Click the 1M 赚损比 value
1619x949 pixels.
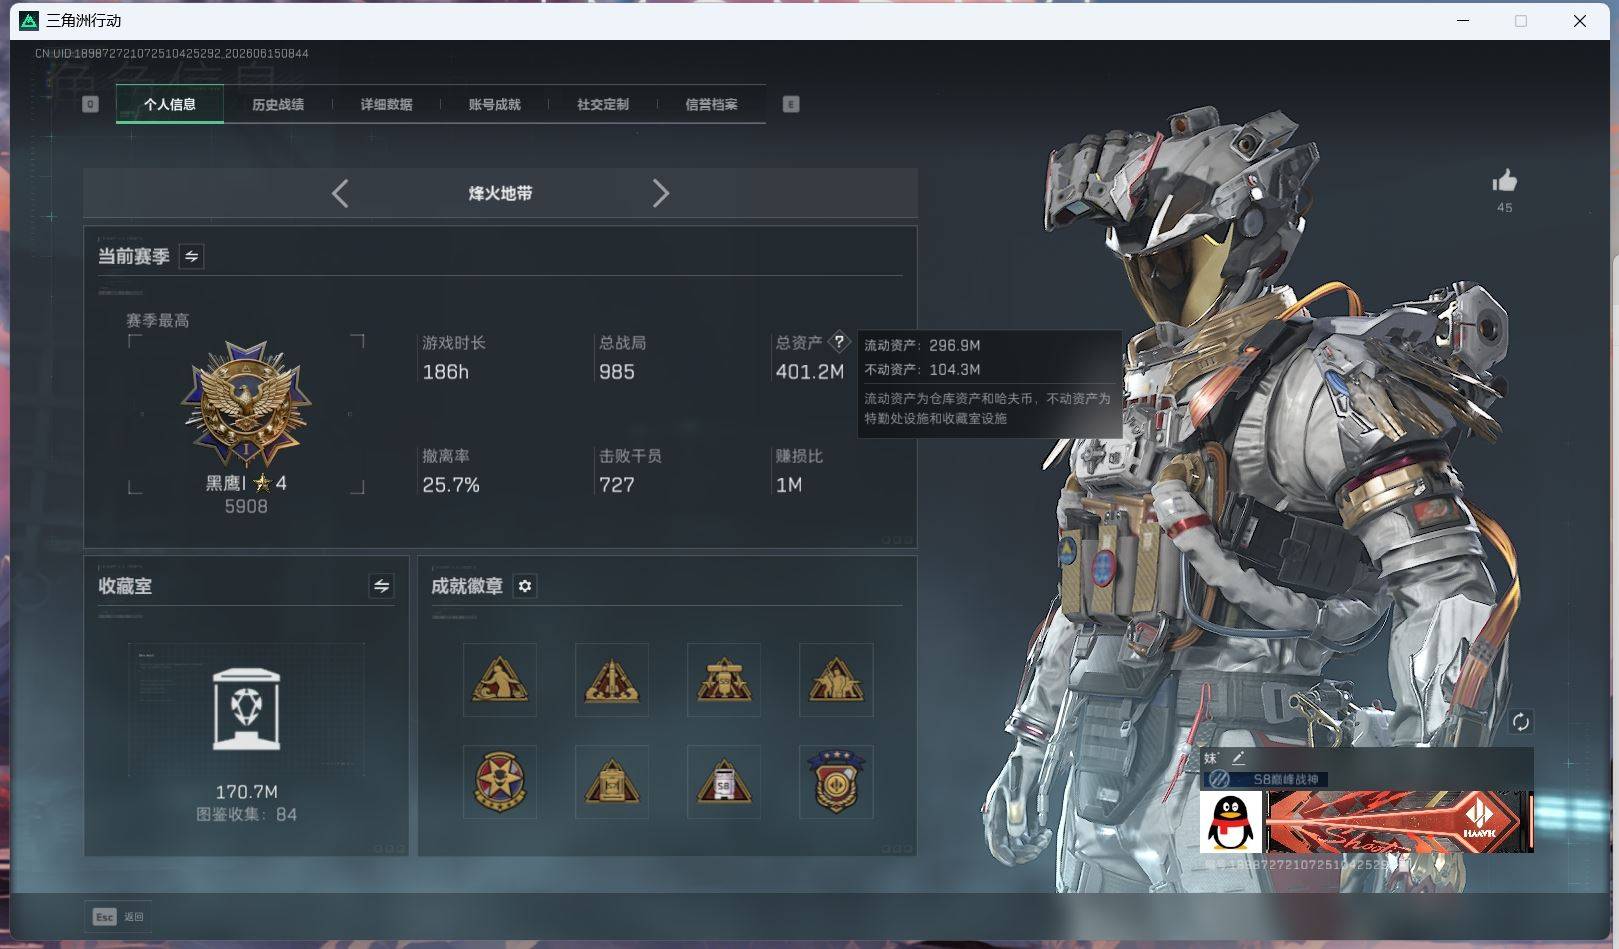[x=789, y=485]
